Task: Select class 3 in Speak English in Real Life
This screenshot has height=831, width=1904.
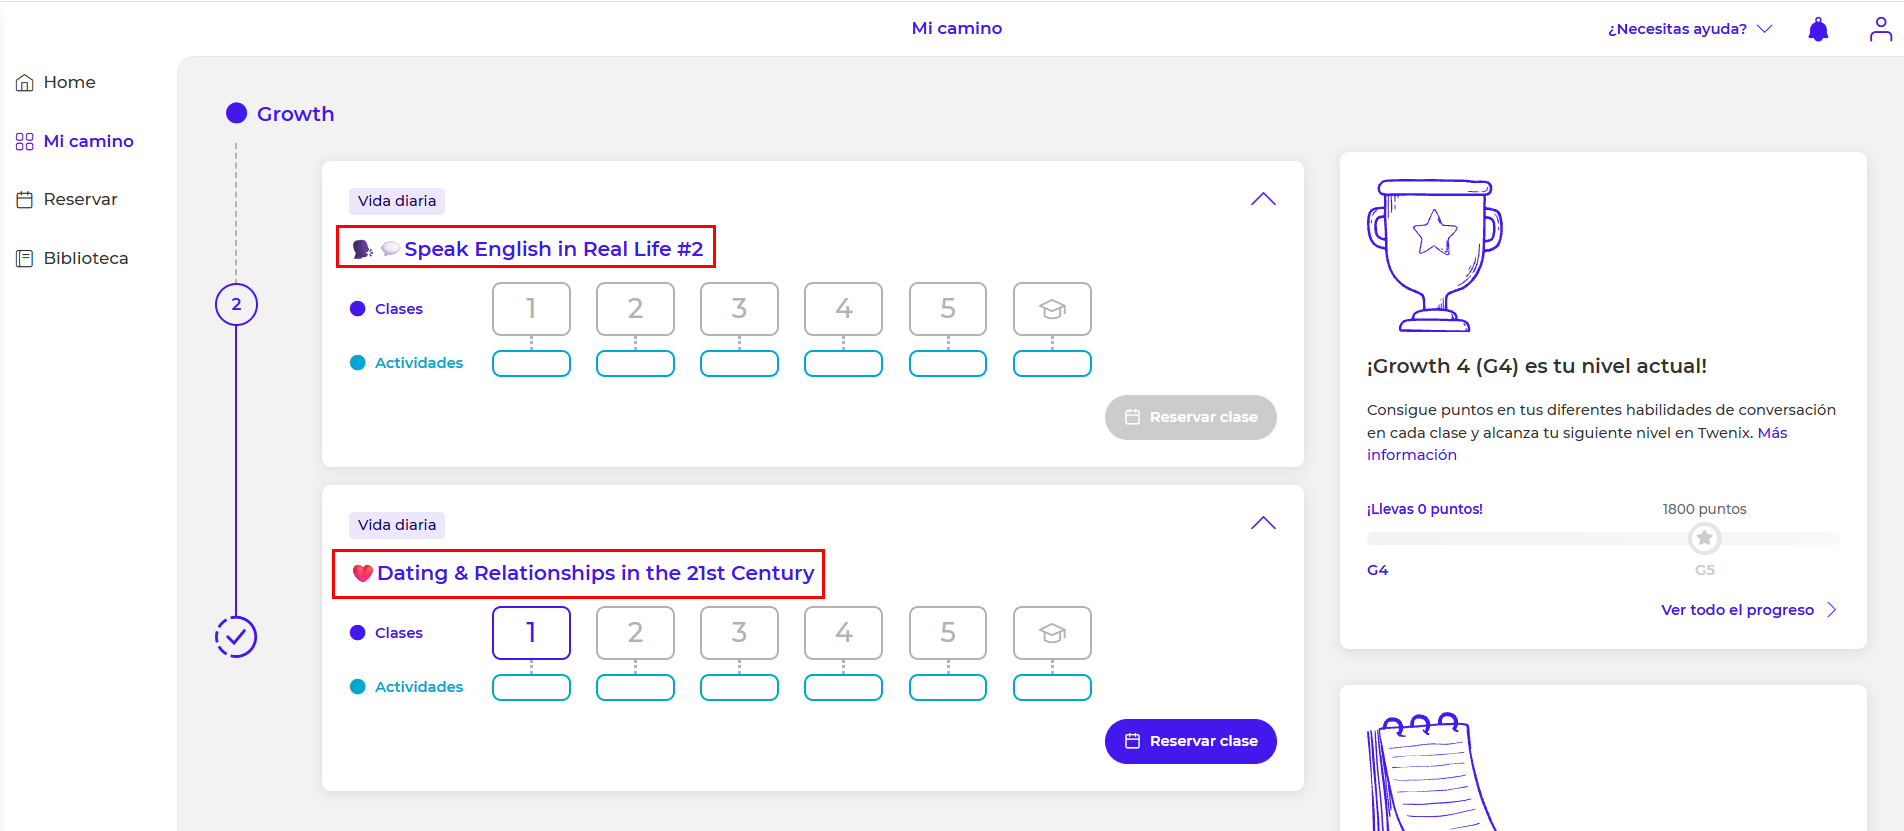Action: [739, 309]
